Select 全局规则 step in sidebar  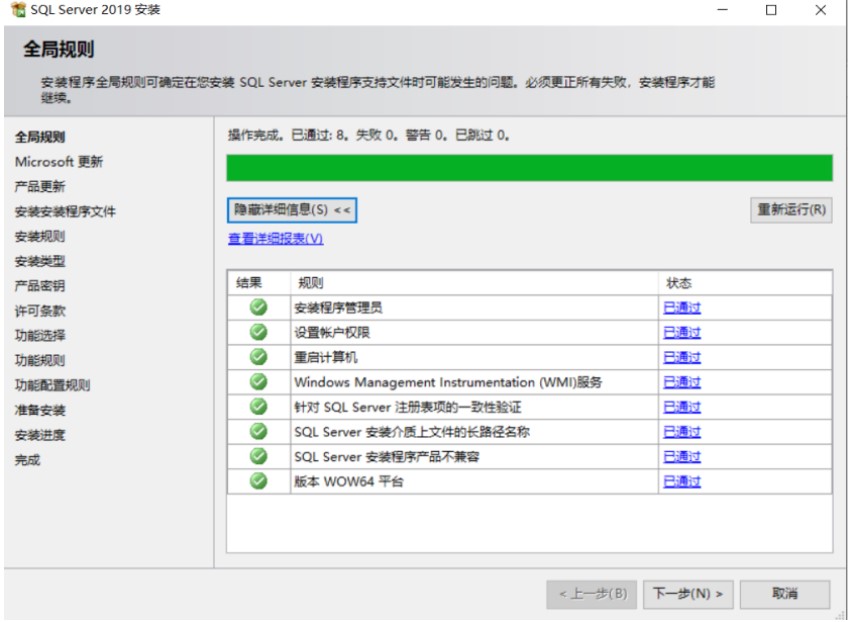(40, 137)
